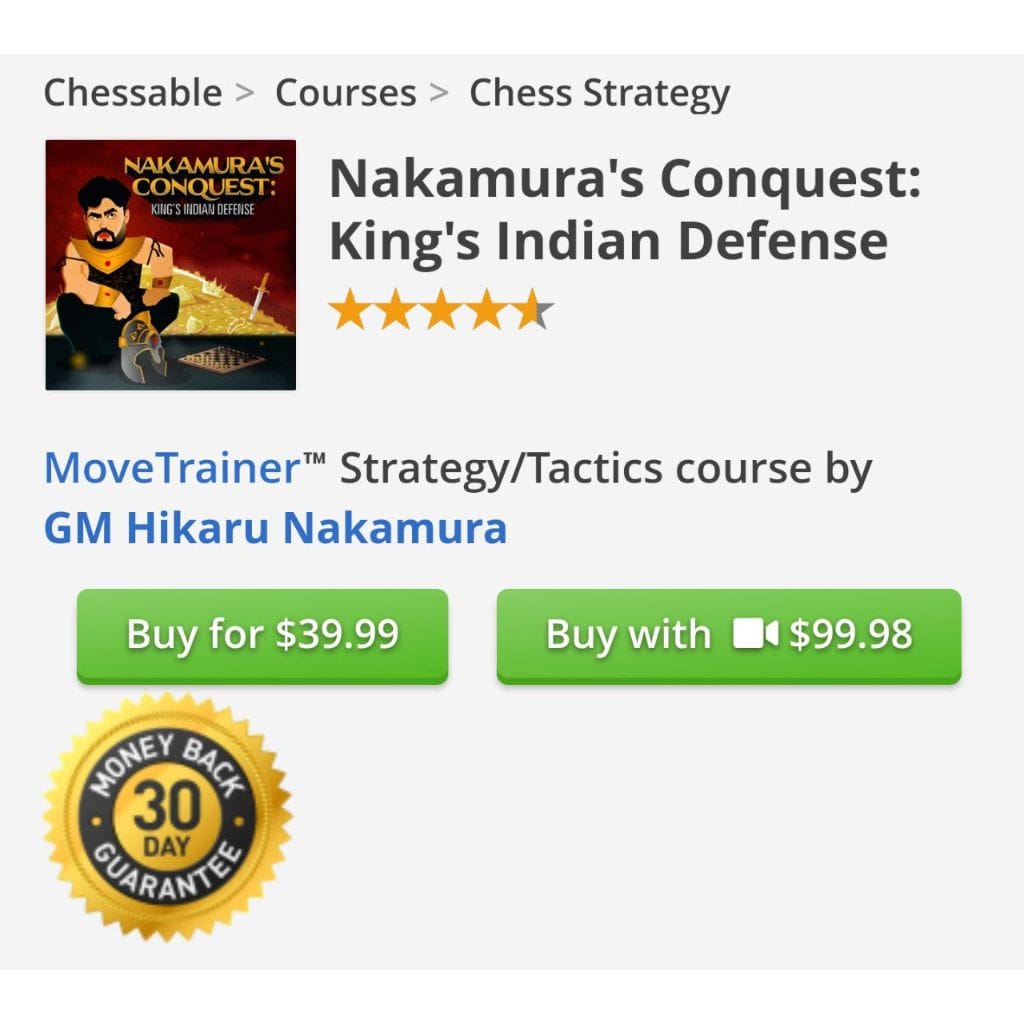This screenshot has width=1024, height=1024.
Task: Select the fourth rating star
Action: [487, 310]
